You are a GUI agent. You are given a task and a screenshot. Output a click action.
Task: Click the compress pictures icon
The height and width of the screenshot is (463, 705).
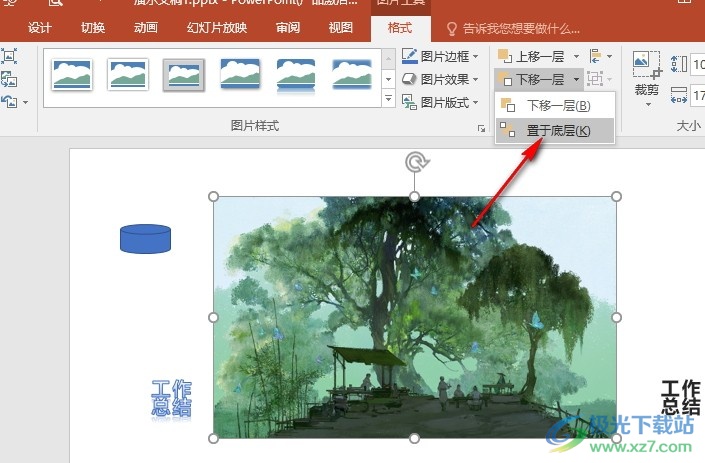point(9,56)
